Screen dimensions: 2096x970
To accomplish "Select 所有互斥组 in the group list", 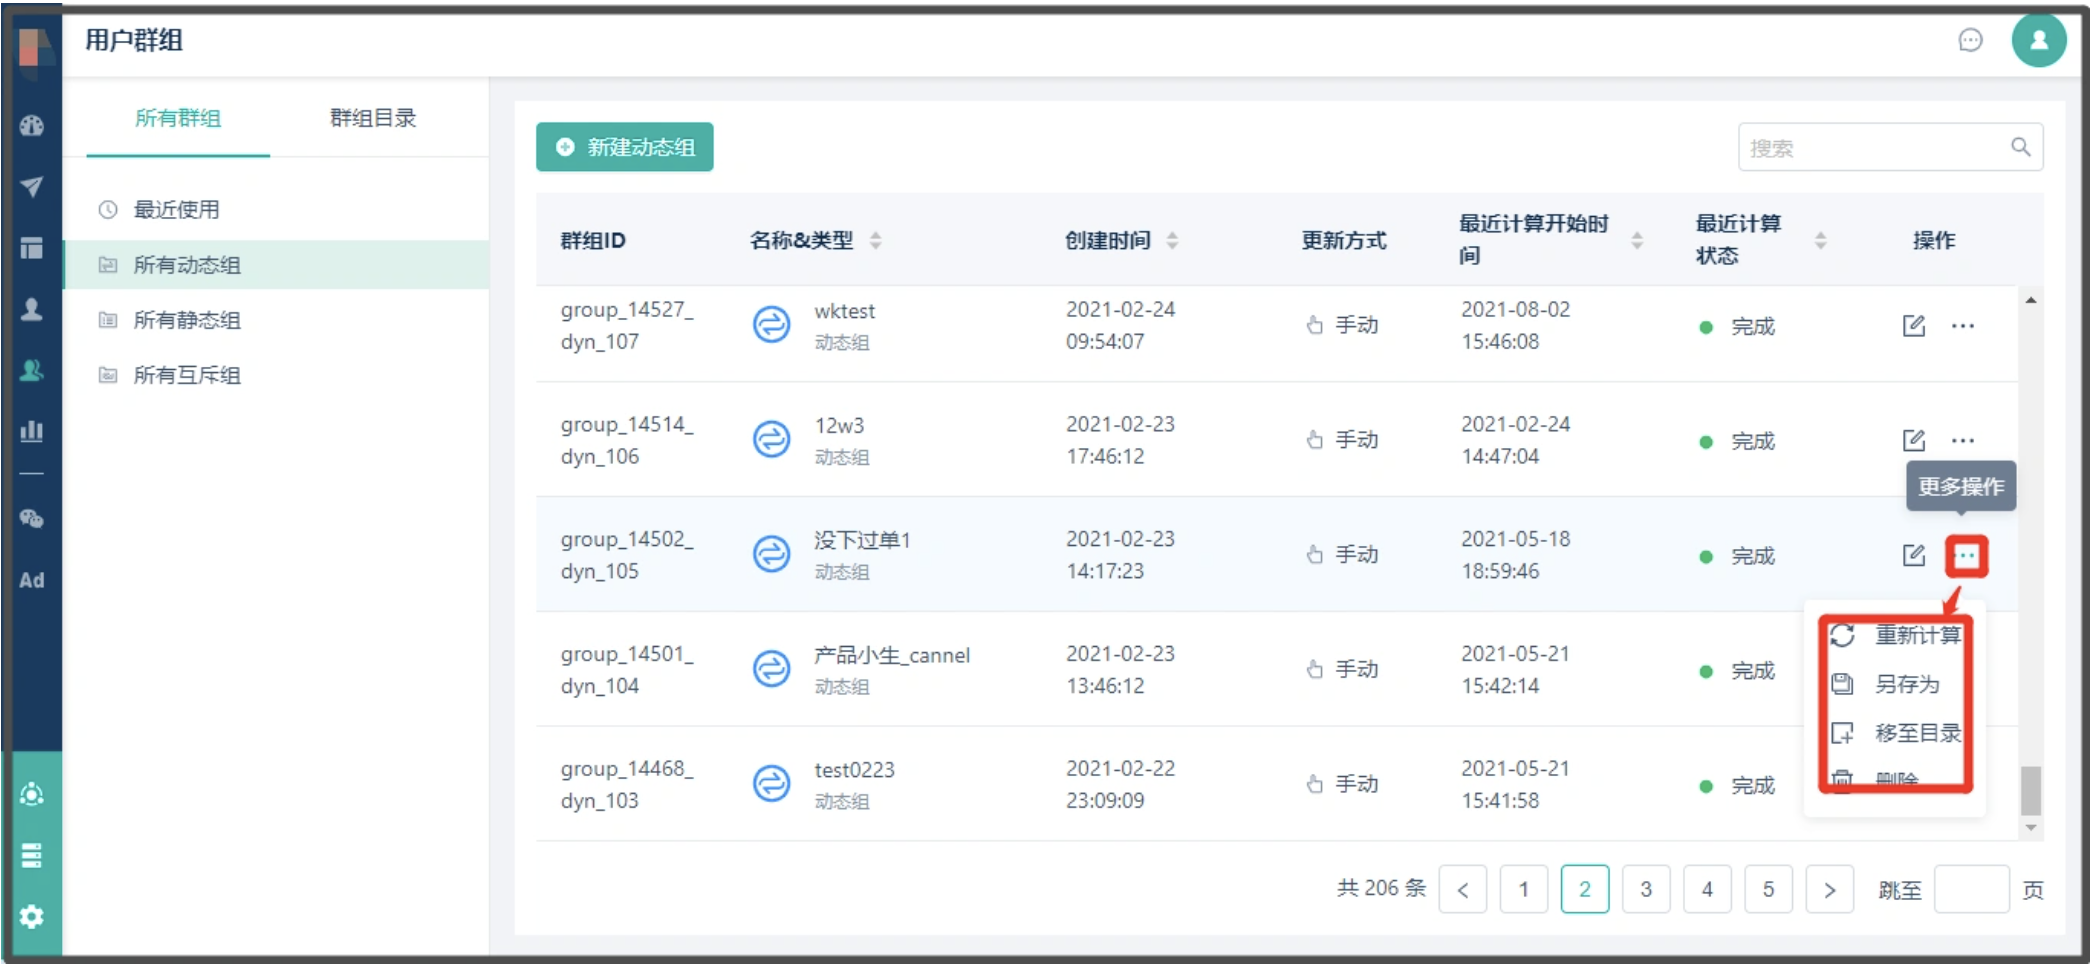I will (x=276, y=375).
